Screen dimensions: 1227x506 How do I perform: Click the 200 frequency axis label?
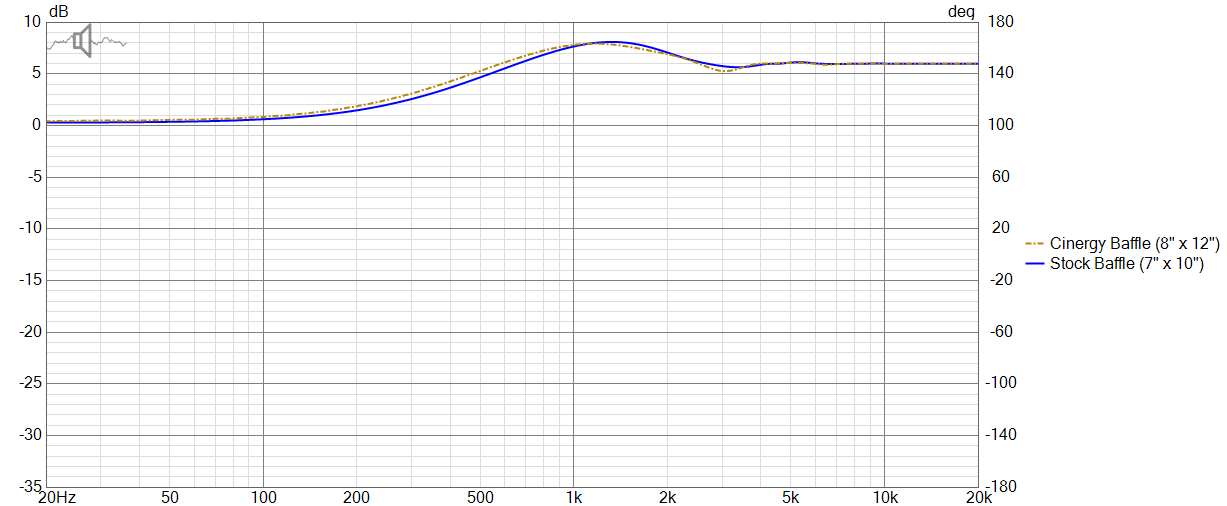click(x=357, y=497)
